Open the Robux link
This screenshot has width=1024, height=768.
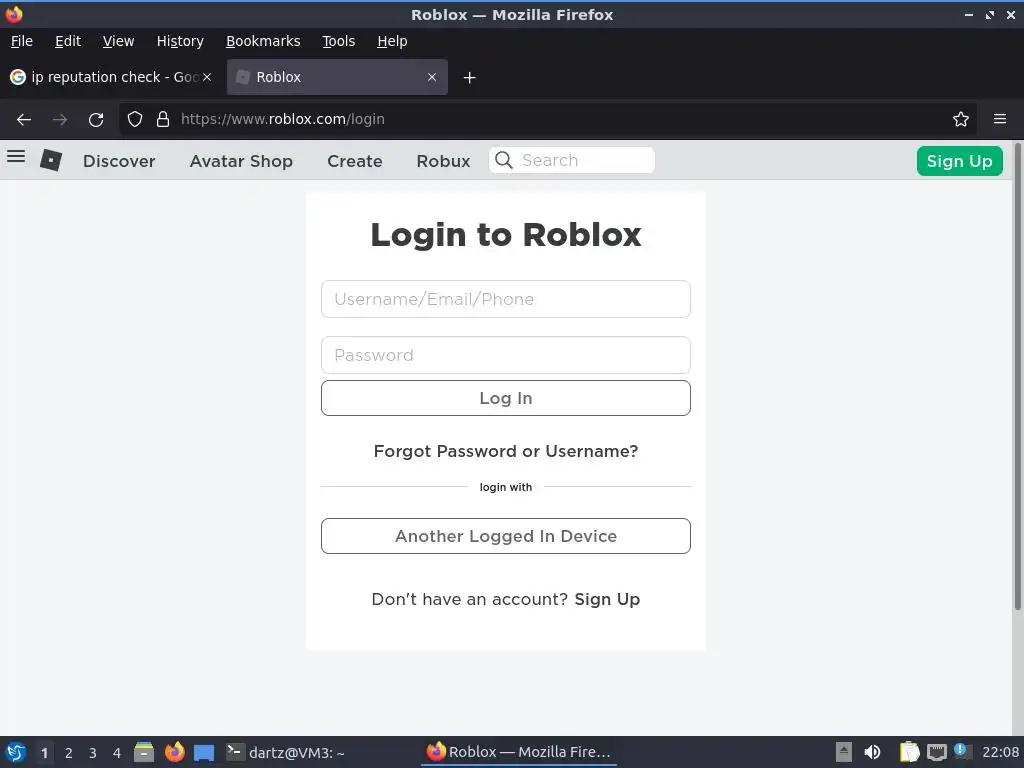point(443,161)
